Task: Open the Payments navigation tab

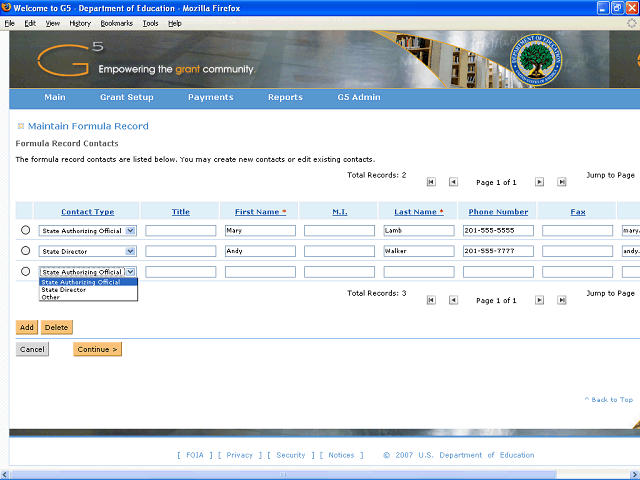Action: [211, 97]
